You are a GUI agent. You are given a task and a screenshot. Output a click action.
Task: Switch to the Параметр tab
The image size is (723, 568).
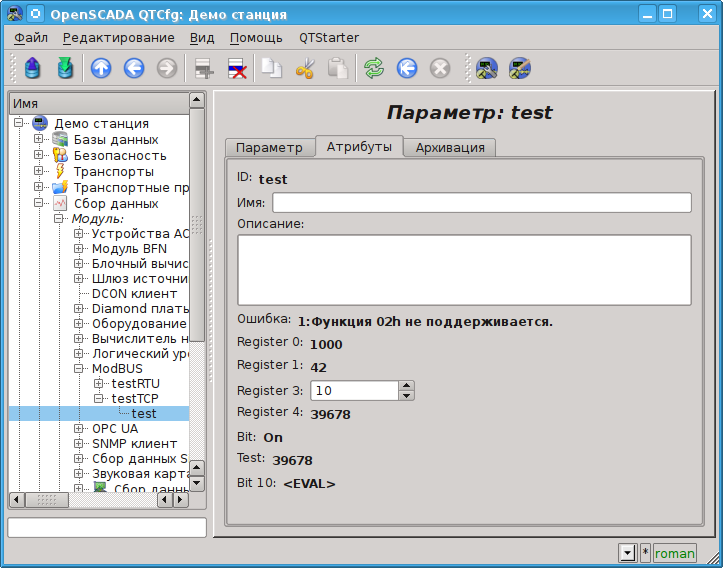268,147
